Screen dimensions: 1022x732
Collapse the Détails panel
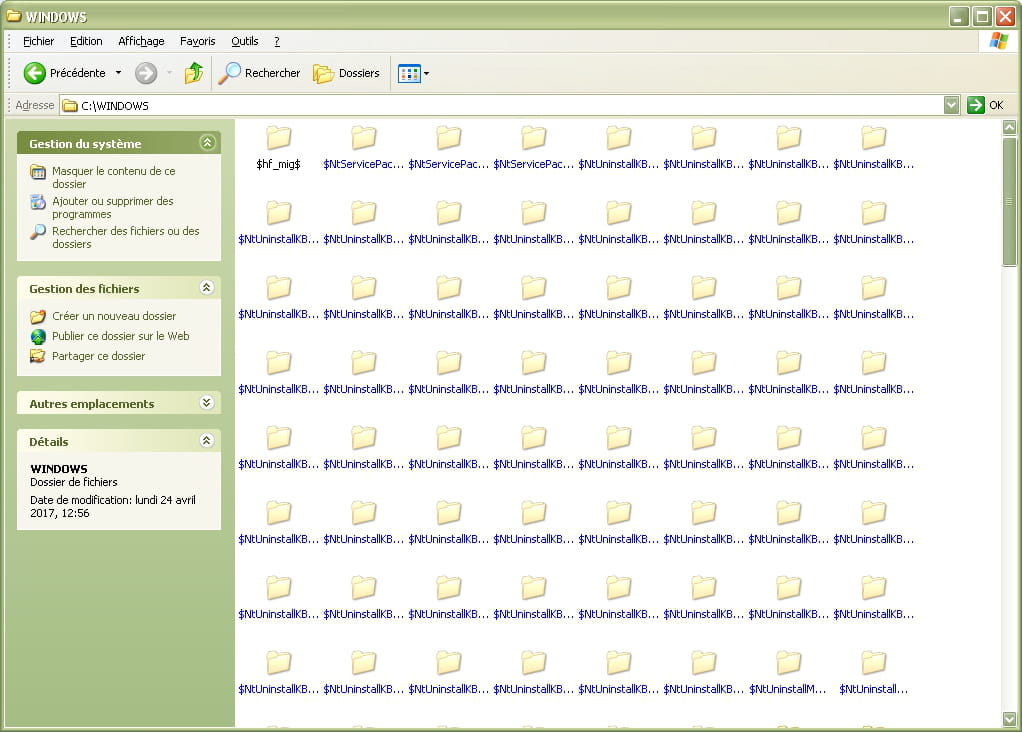click(207, 440)
